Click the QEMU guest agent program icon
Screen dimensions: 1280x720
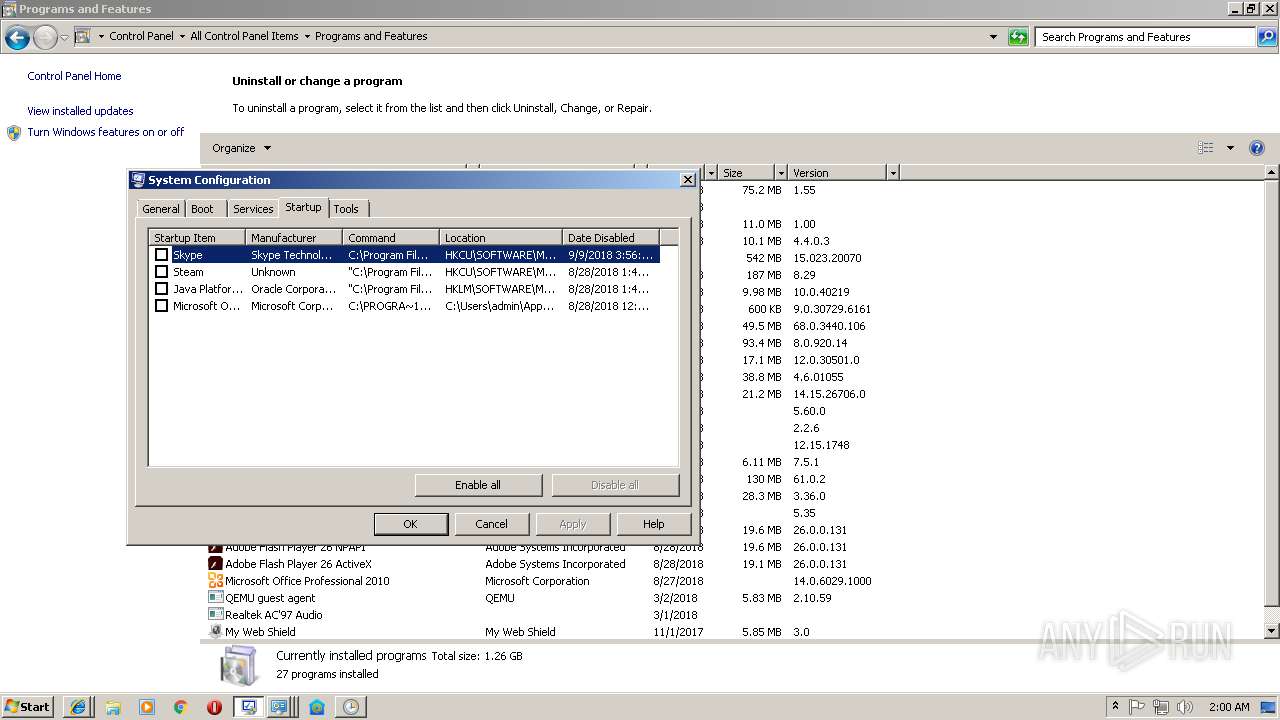click(215, 598)
